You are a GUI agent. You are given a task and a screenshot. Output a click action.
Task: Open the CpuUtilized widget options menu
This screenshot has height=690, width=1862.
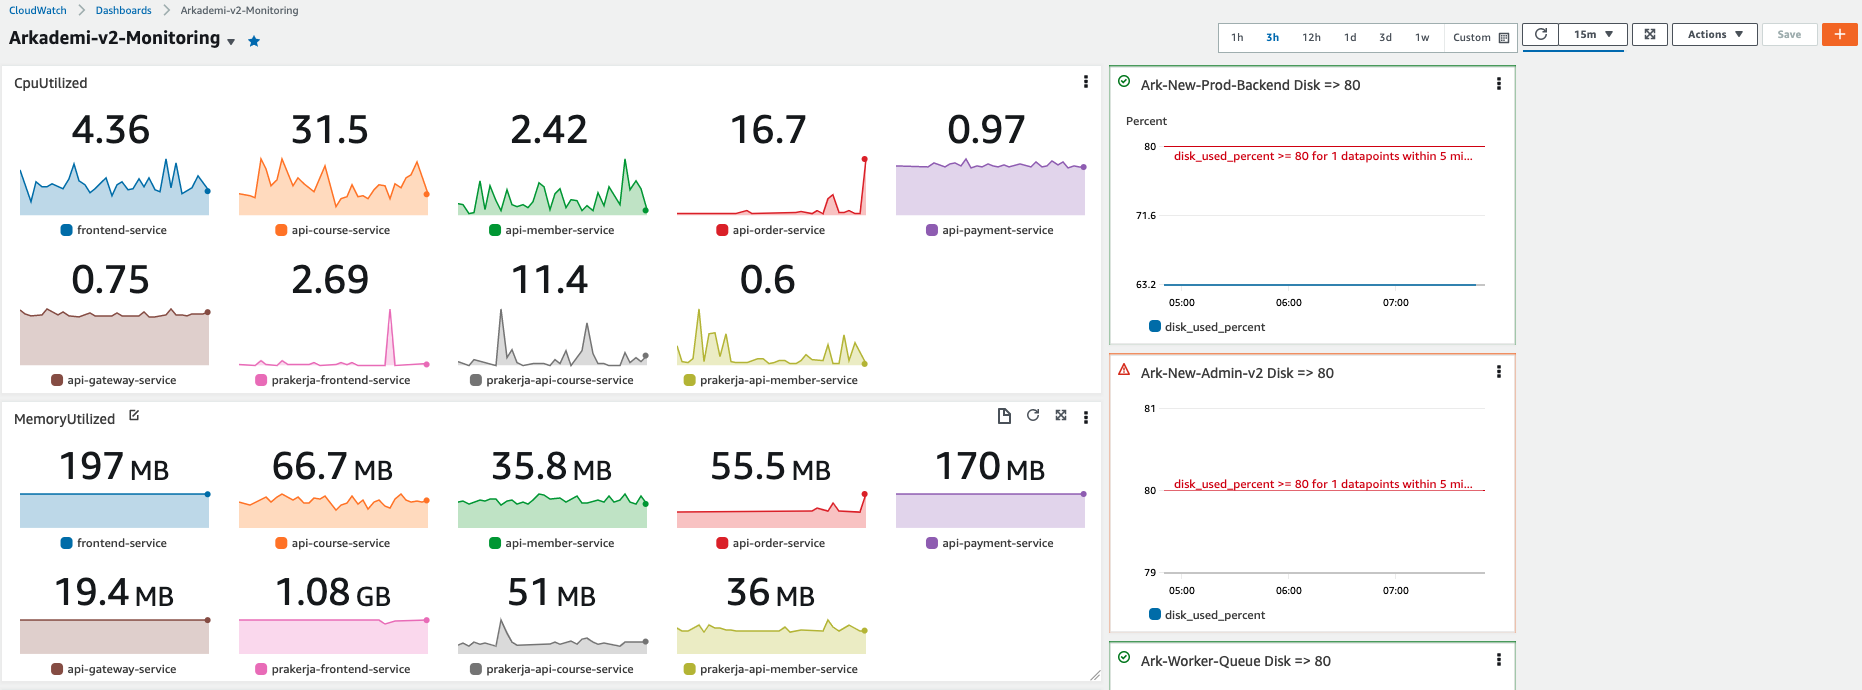(x=1086, y=82)
